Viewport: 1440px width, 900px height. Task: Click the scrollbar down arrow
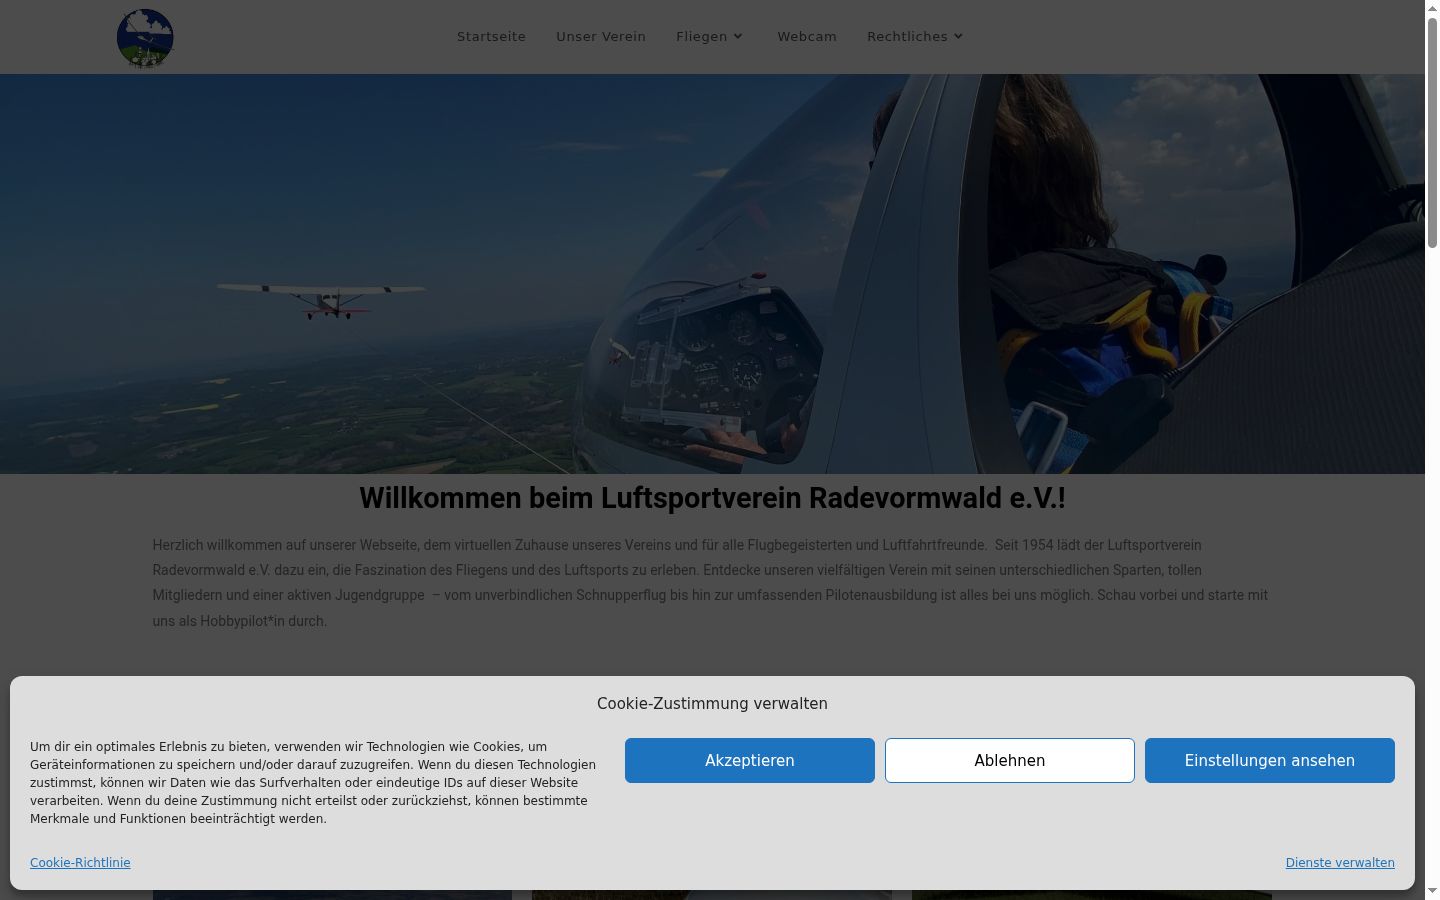1432,892
